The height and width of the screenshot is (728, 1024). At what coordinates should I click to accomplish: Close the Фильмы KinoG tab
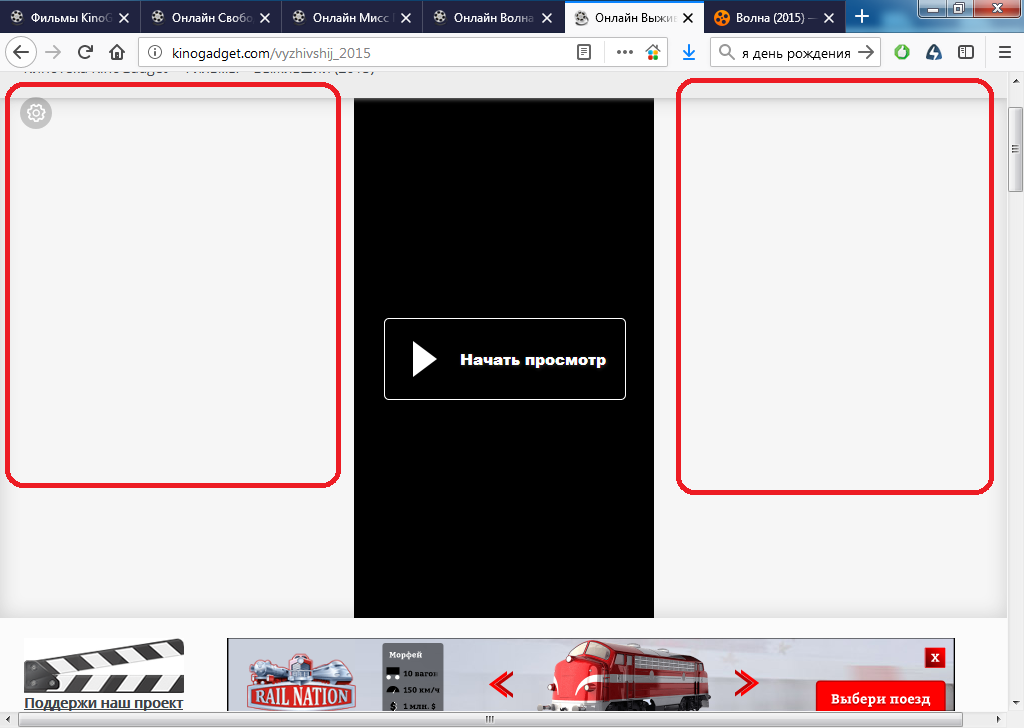[x=124, y=18]
